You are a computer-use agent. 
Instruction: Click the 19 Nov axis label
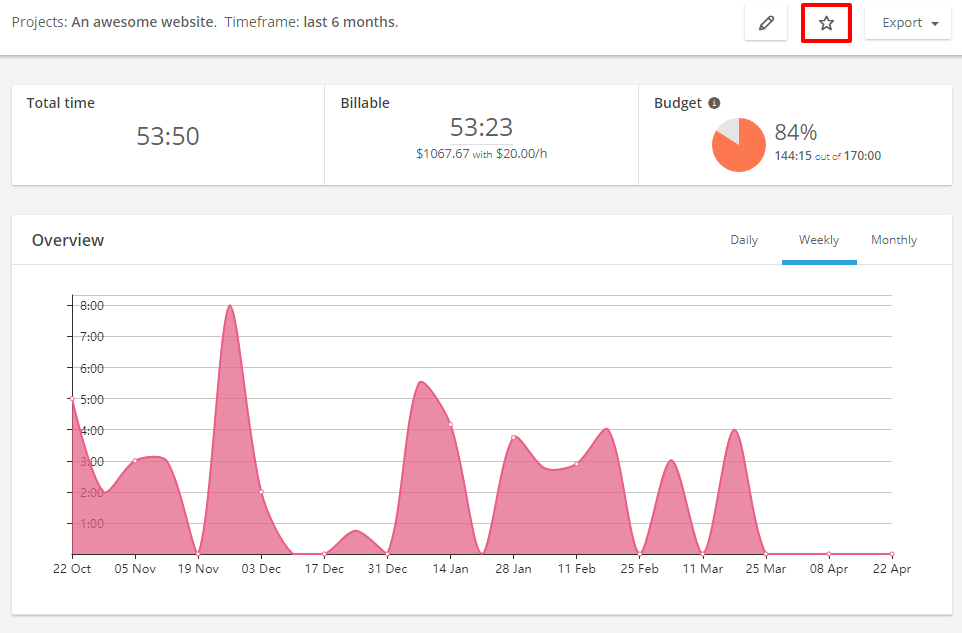pos(198,569)
